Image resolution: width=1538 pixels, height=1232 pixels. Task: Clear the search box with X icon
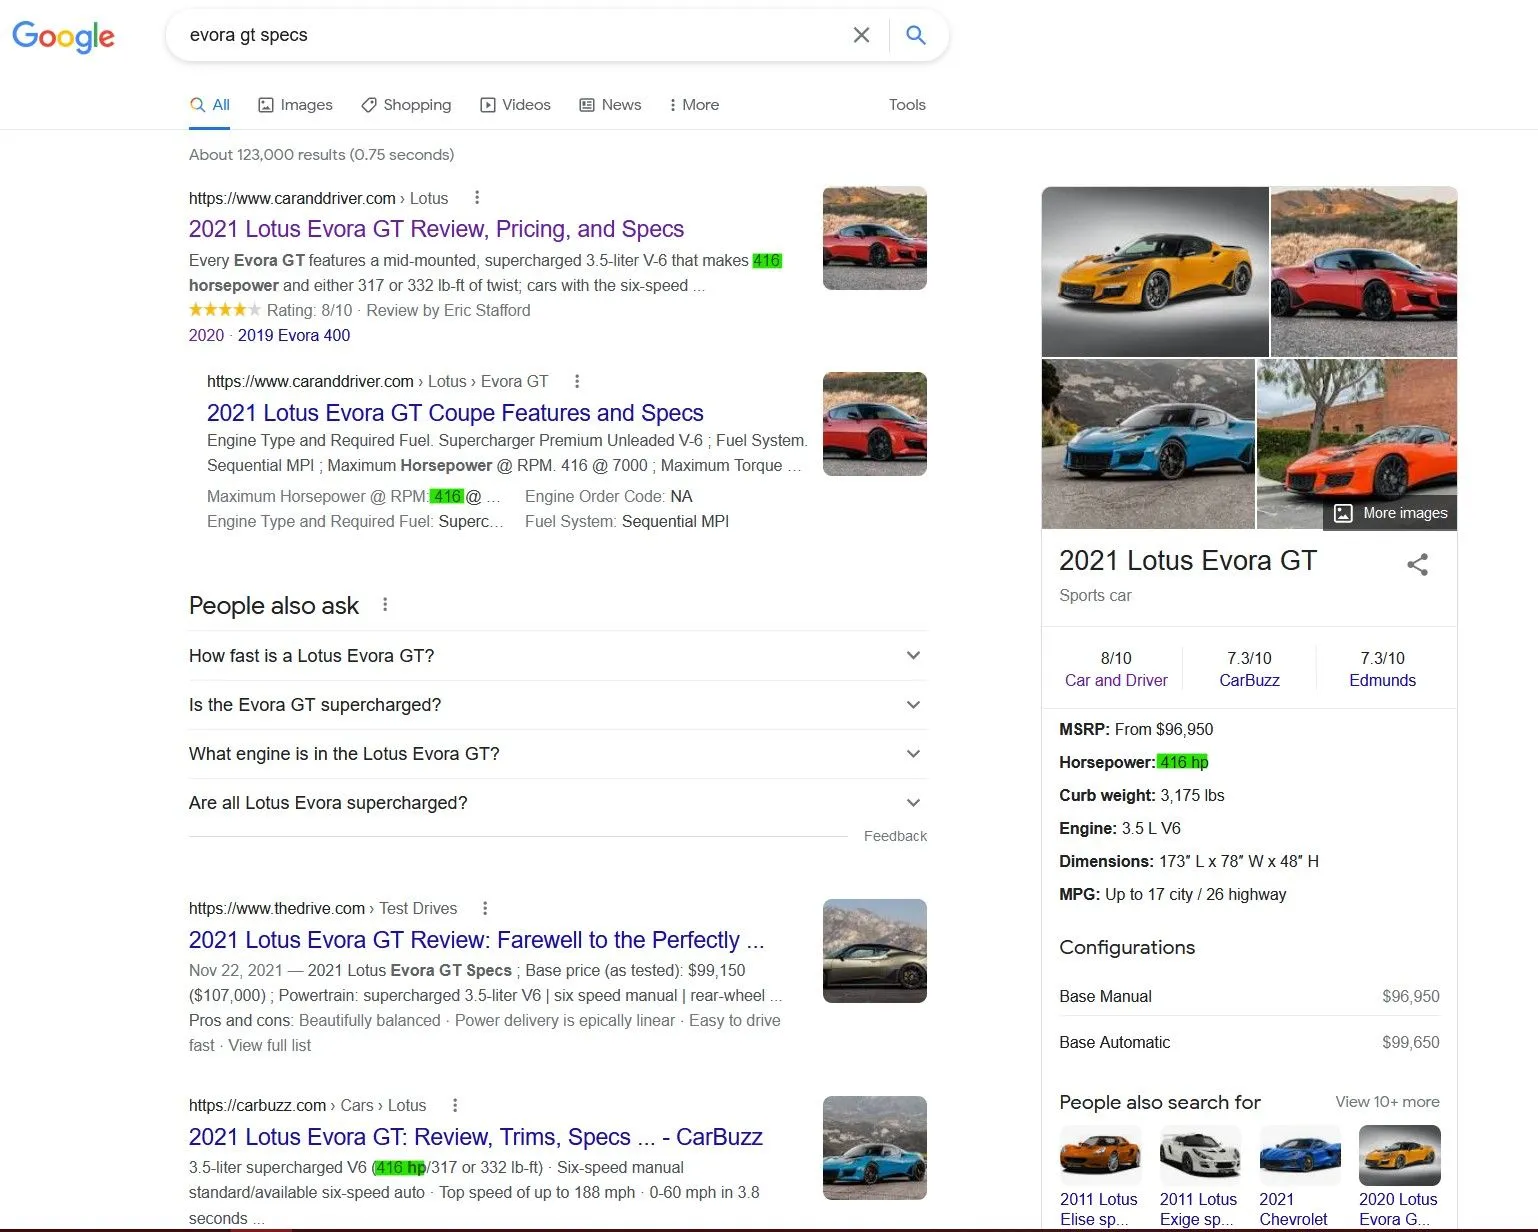[861, 35]
